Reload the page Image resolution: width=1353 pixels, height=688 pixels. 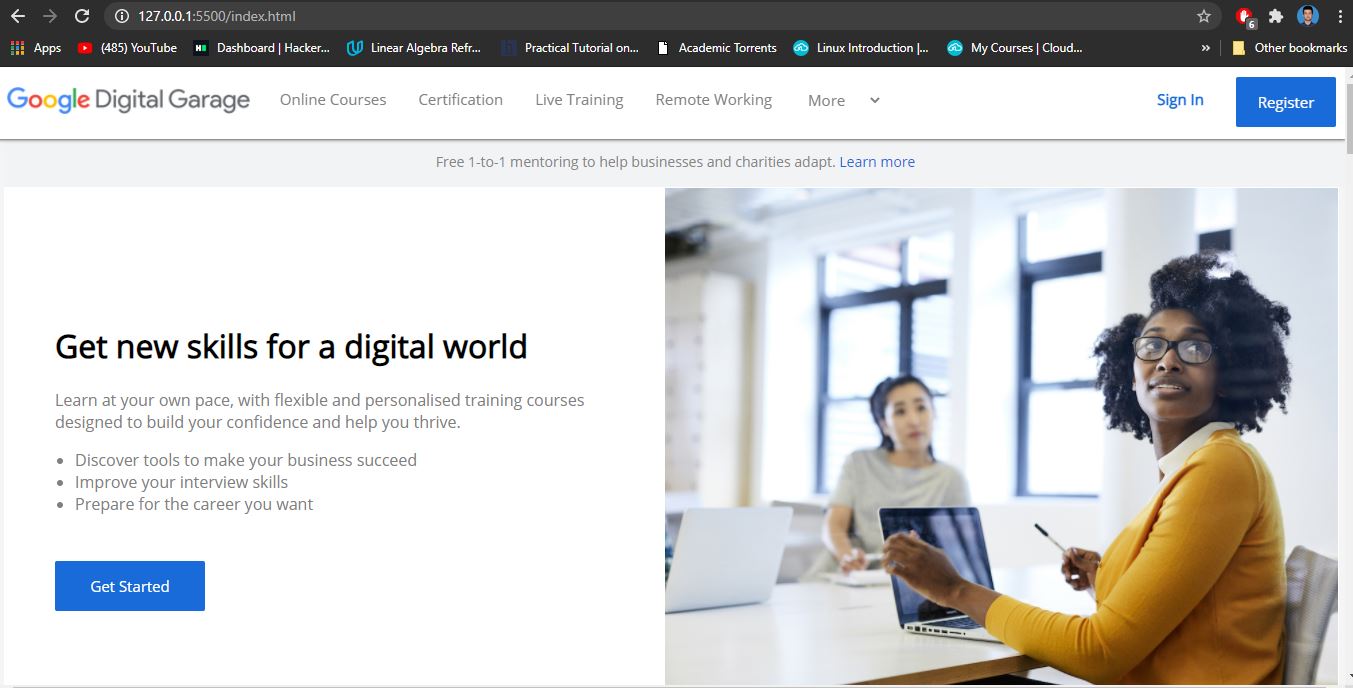[x=82, y=15]
